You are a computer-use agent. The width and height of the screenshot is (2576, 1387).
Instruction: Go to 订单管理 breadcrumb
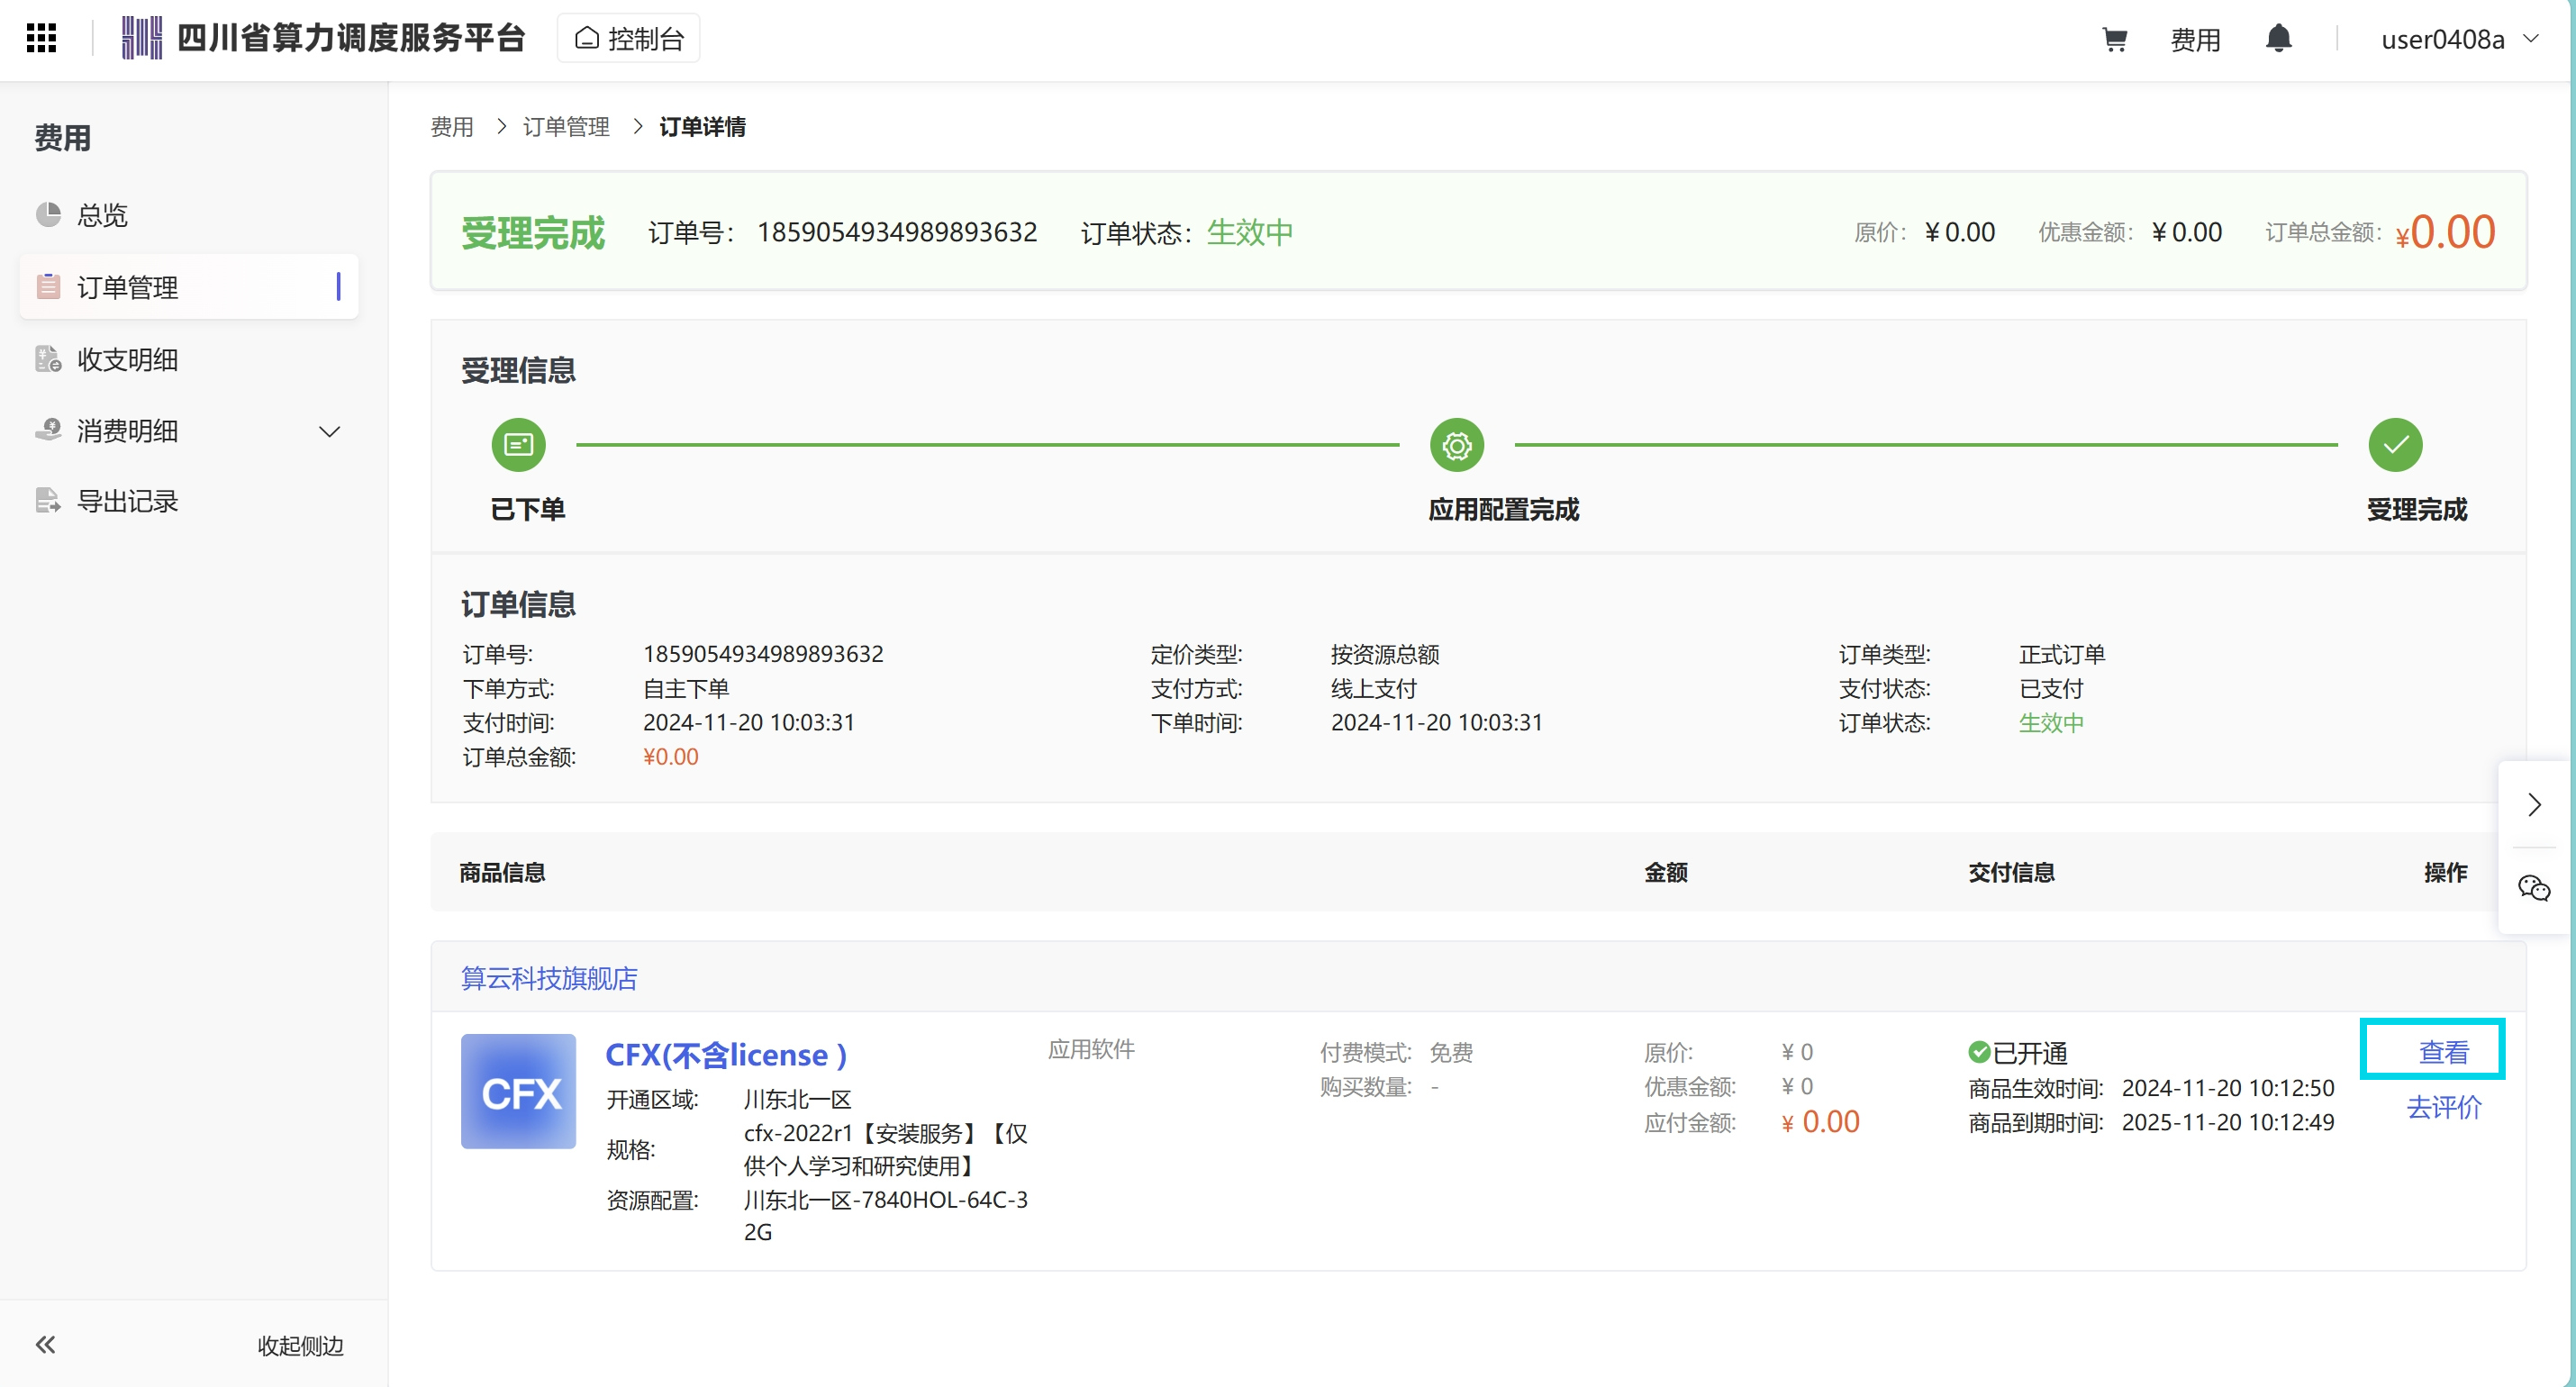[x=566, y=127]
